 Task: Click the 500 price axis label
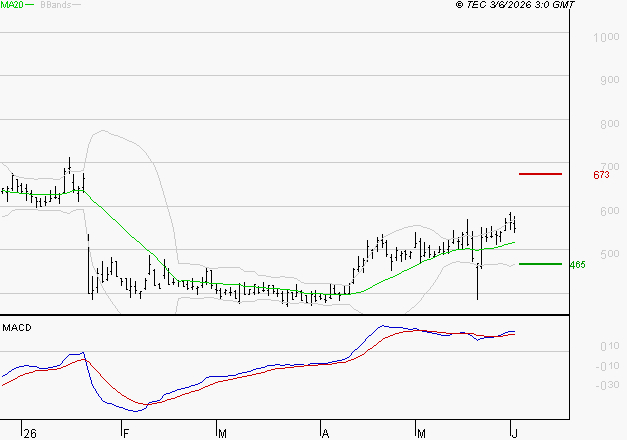tap(610, 254)
